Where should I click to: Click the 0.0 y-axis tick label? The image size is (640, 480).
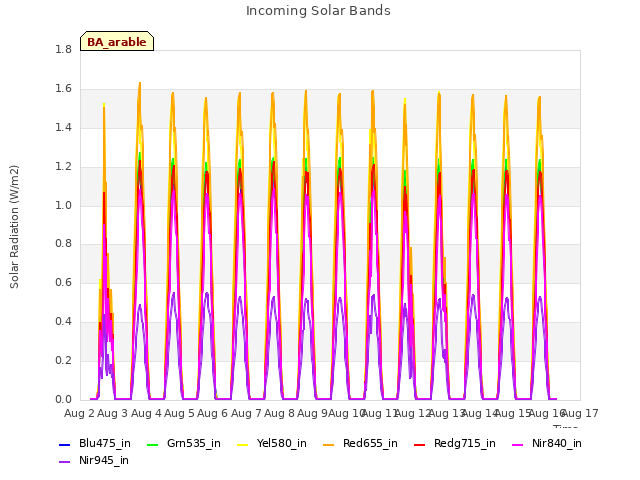pyautogui.click(x=63, y=399)
